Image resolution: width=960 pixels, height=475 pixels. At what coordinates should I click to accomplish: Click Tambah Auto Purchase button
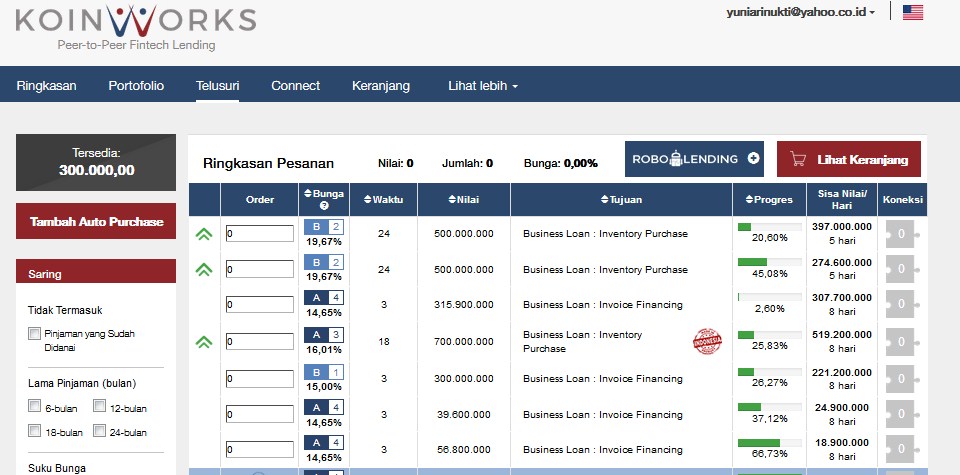point(96,221)
